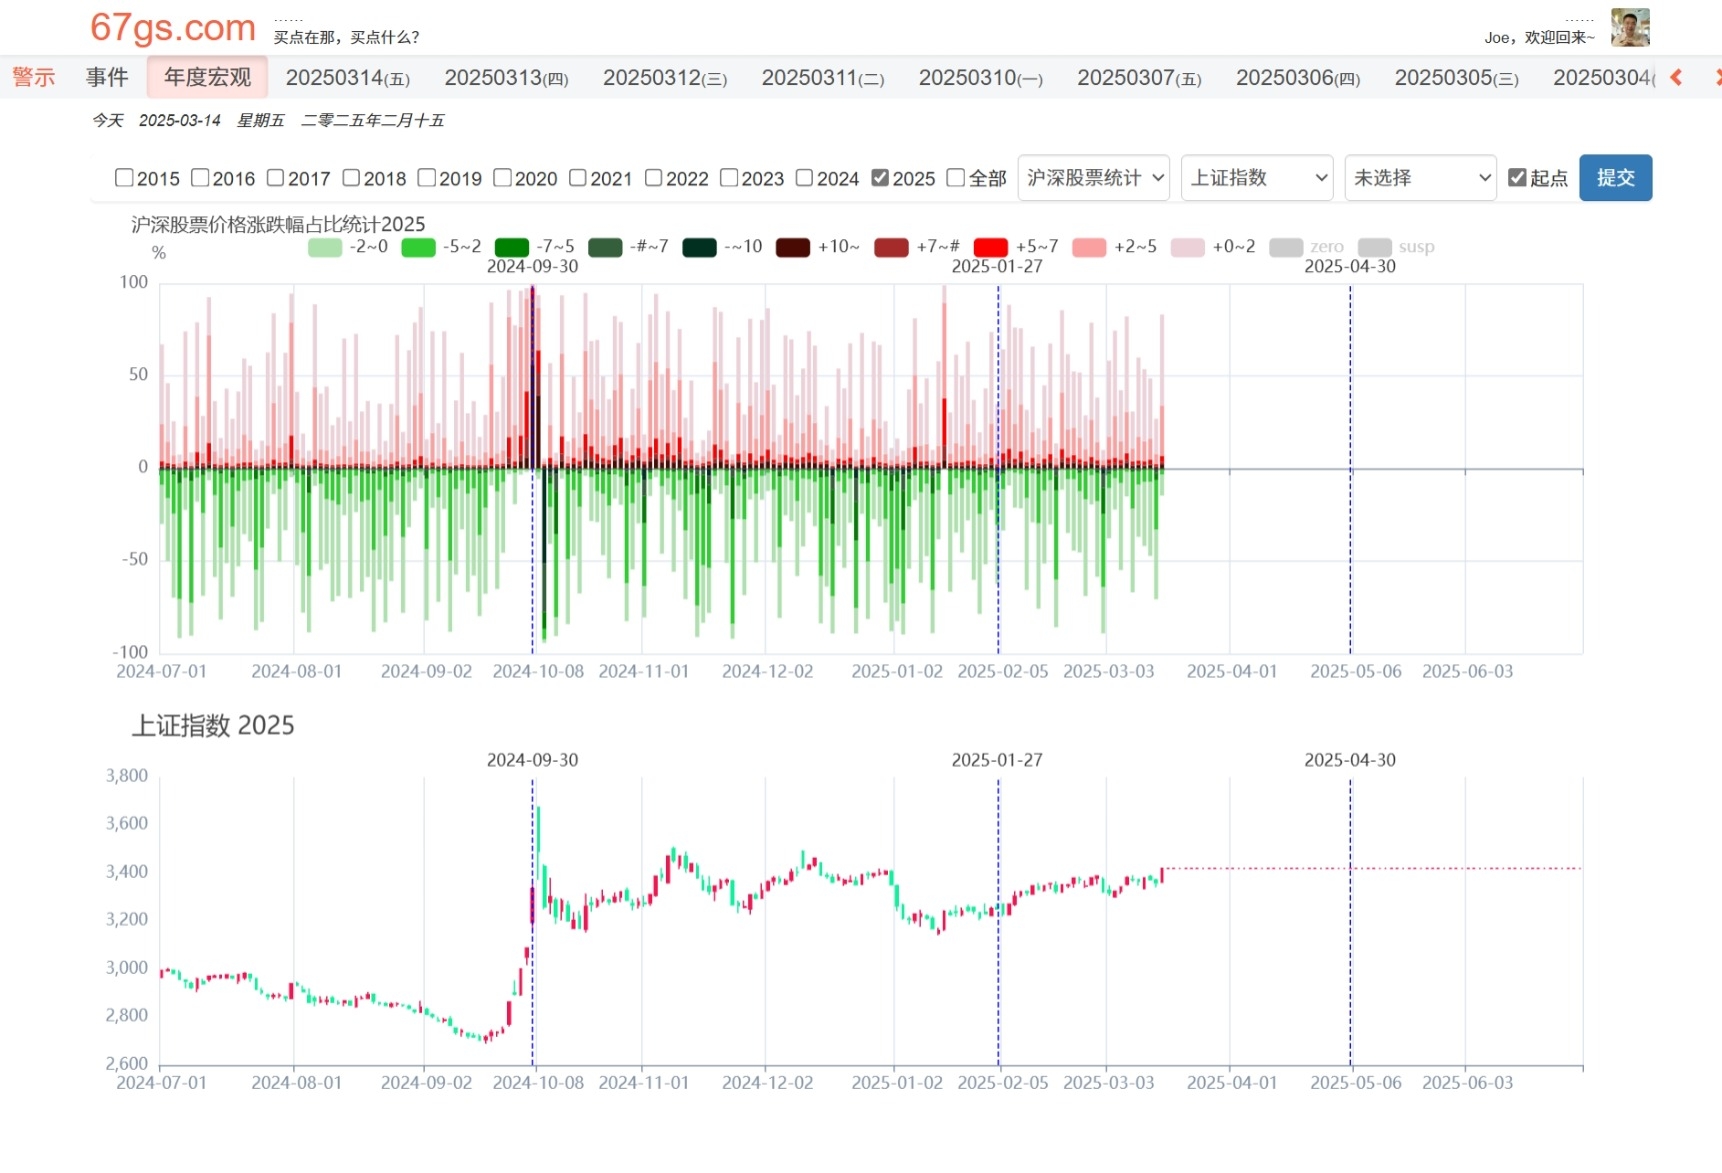The image size is (1722, 1173).
Task: Click the 2025-04-30 marker label above the 沪深 chart
Action: click(x=1350, y=266)
